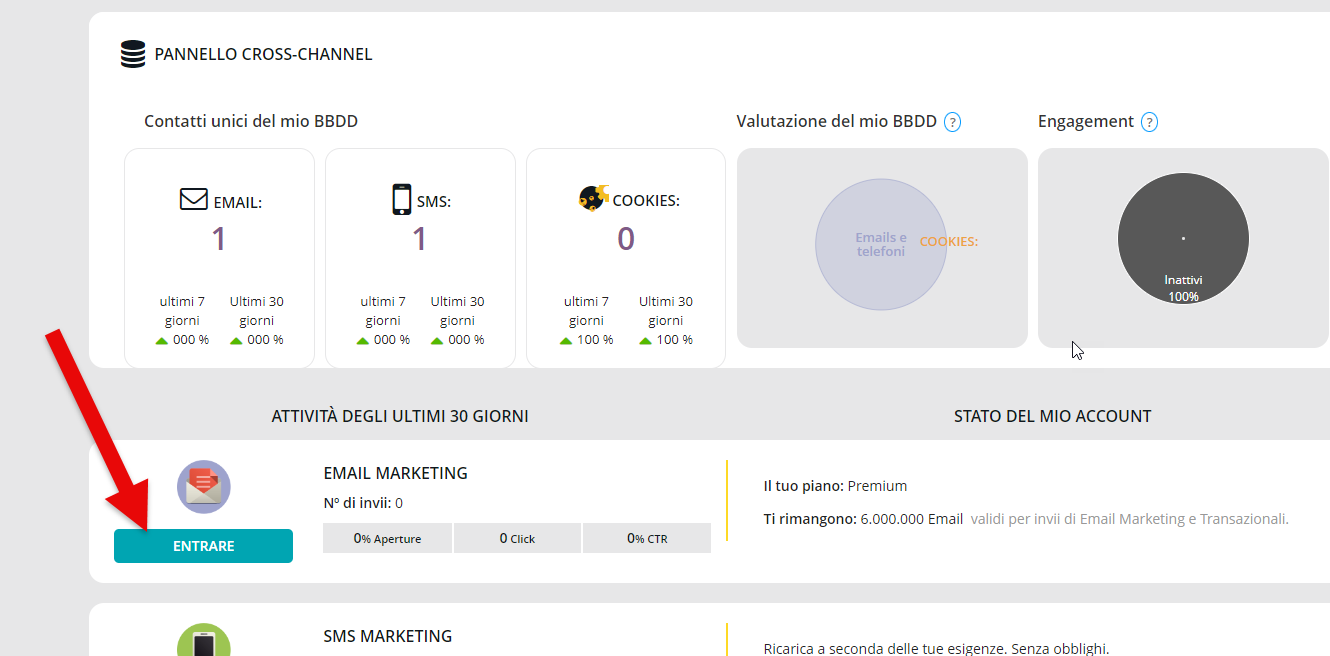Click the smartphone icon in SMS card

pos(401,200)
